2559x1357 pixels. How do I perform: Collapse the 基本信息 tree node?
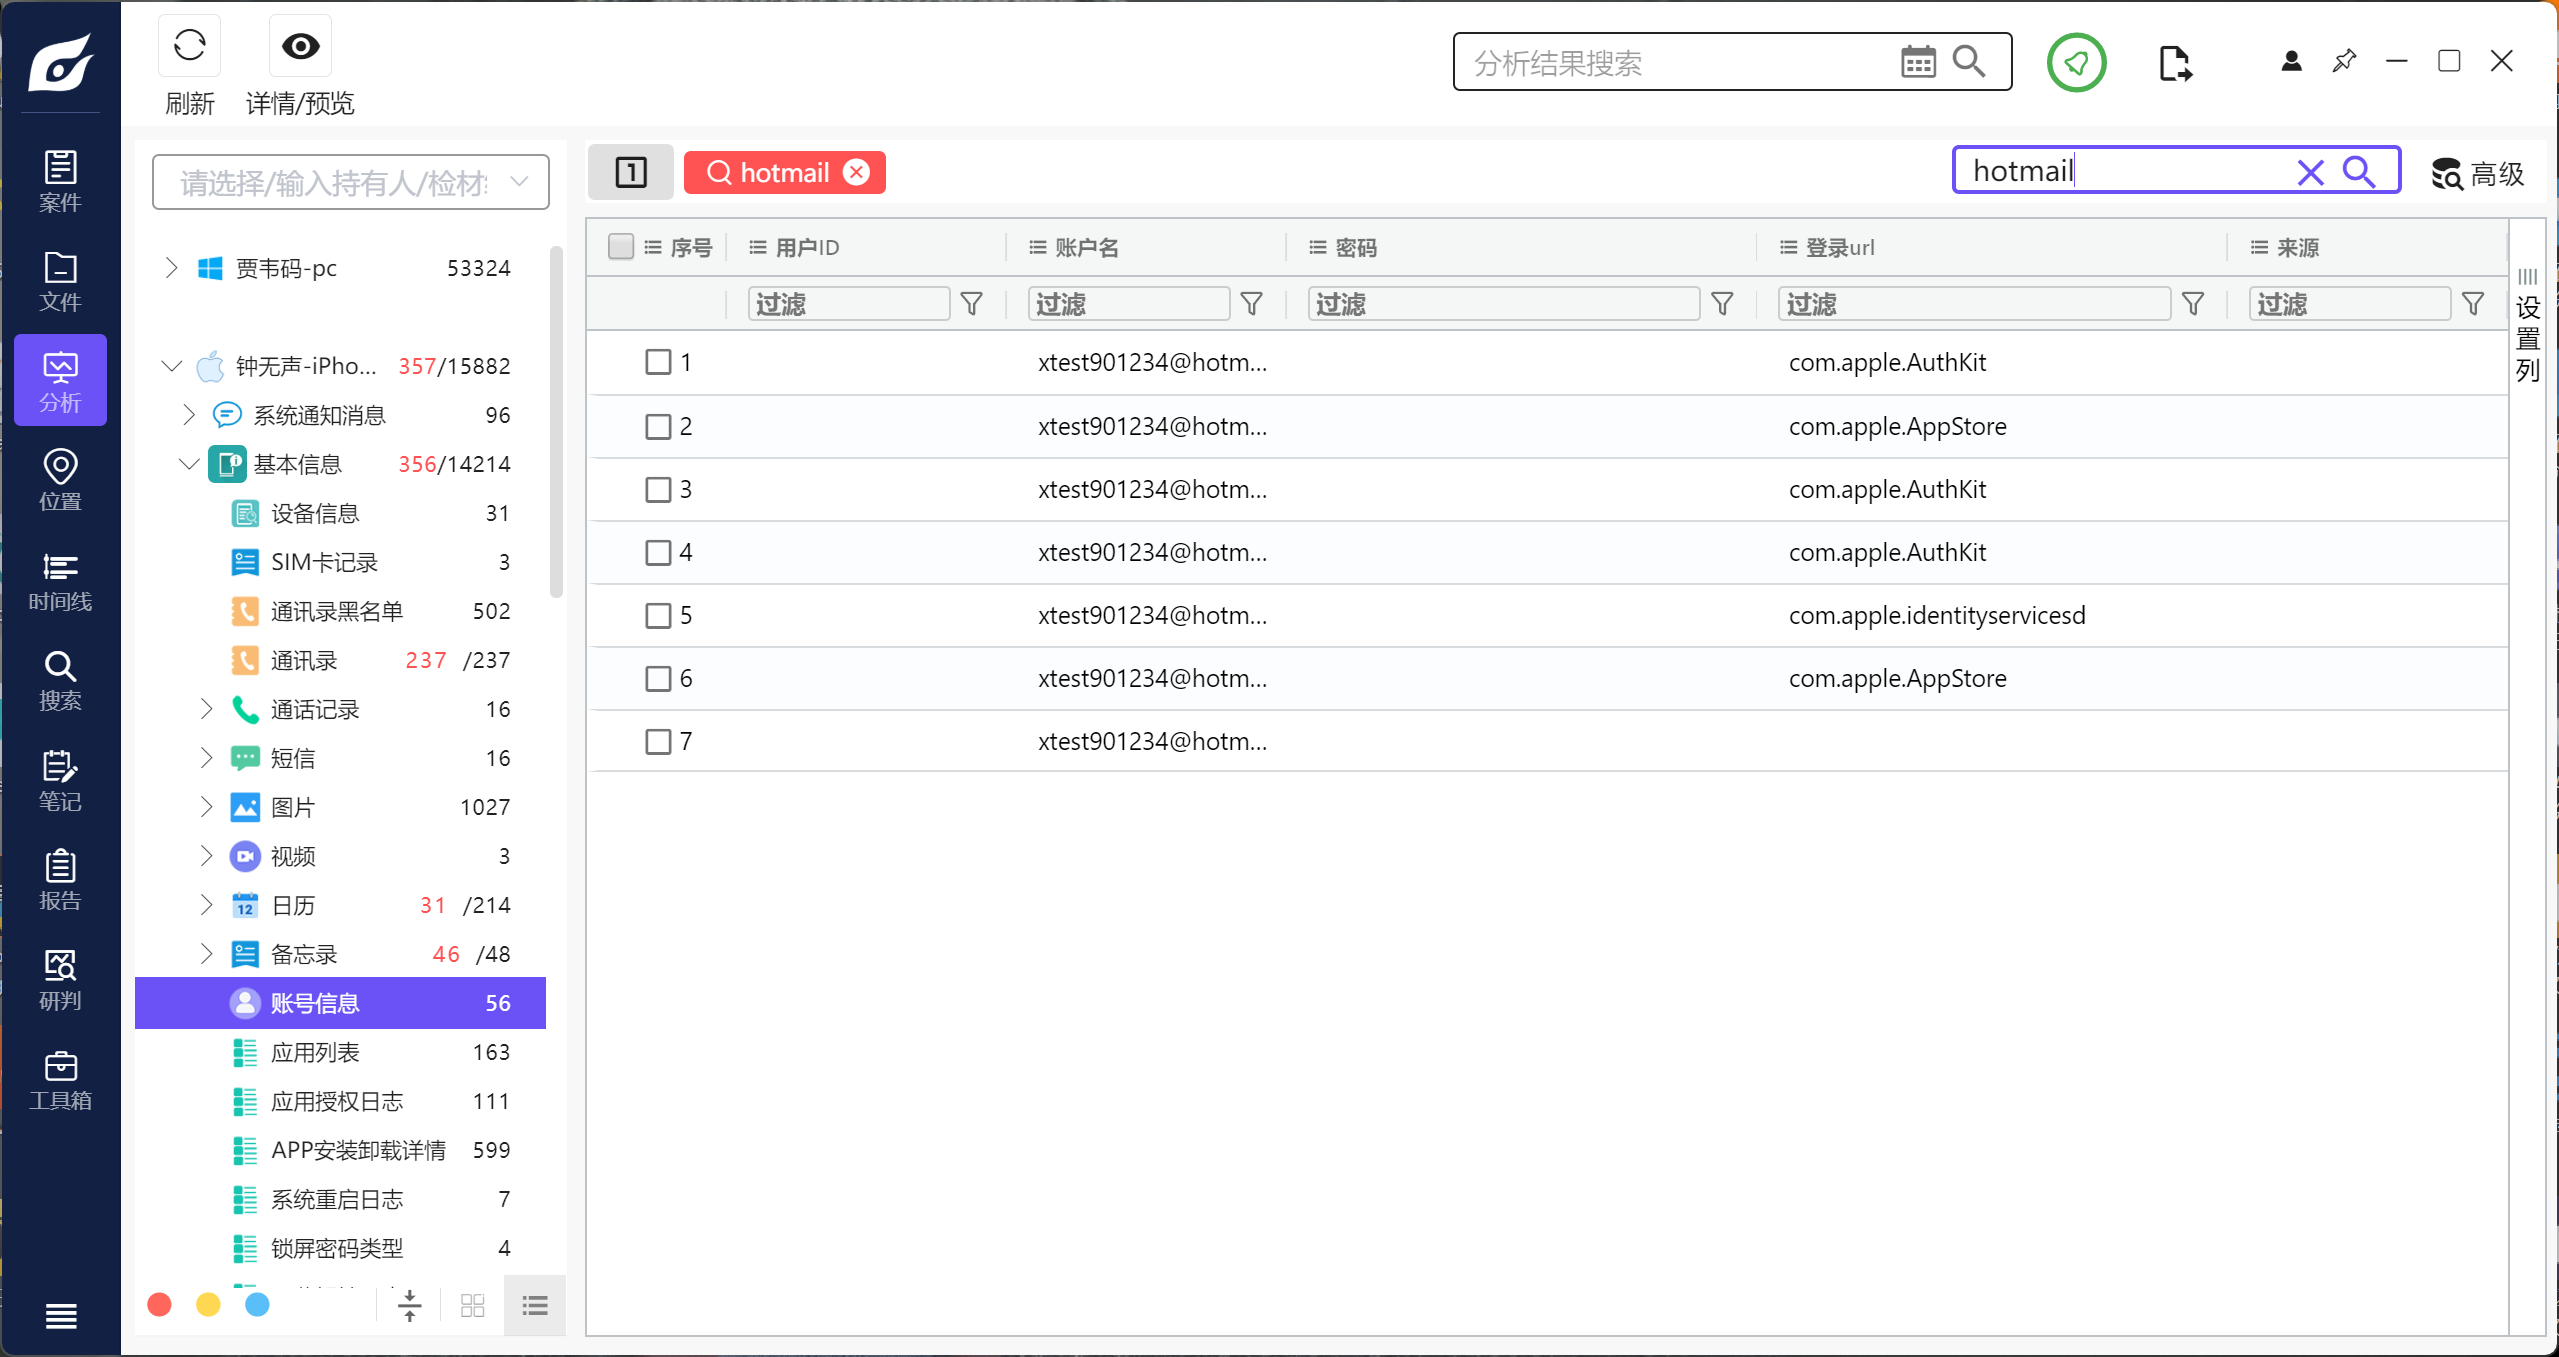[x=188, y=464]
